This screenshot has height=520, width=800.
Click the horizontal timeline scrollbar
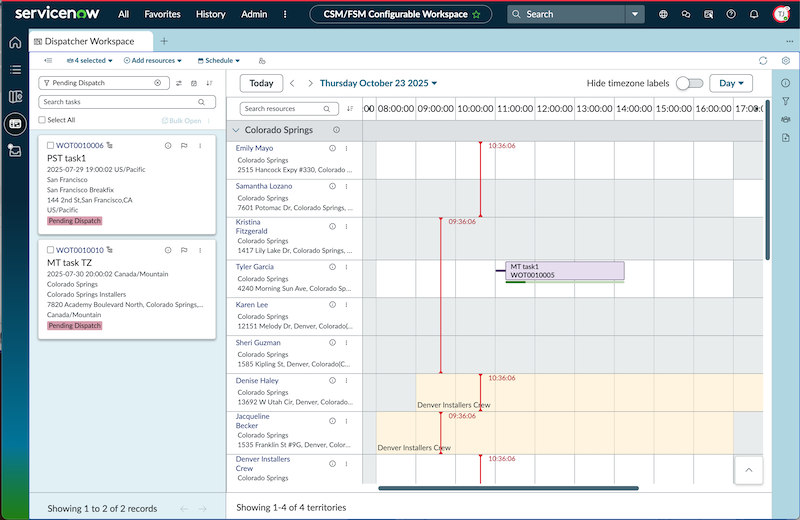pos(508,488)
